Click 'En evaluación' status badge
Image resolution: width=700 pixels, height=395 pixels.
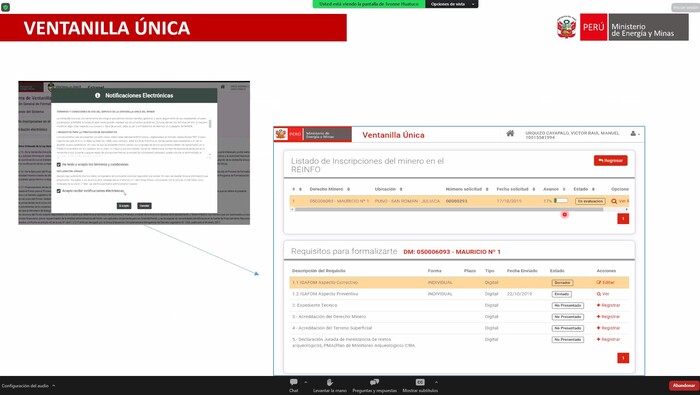(590, 201)
